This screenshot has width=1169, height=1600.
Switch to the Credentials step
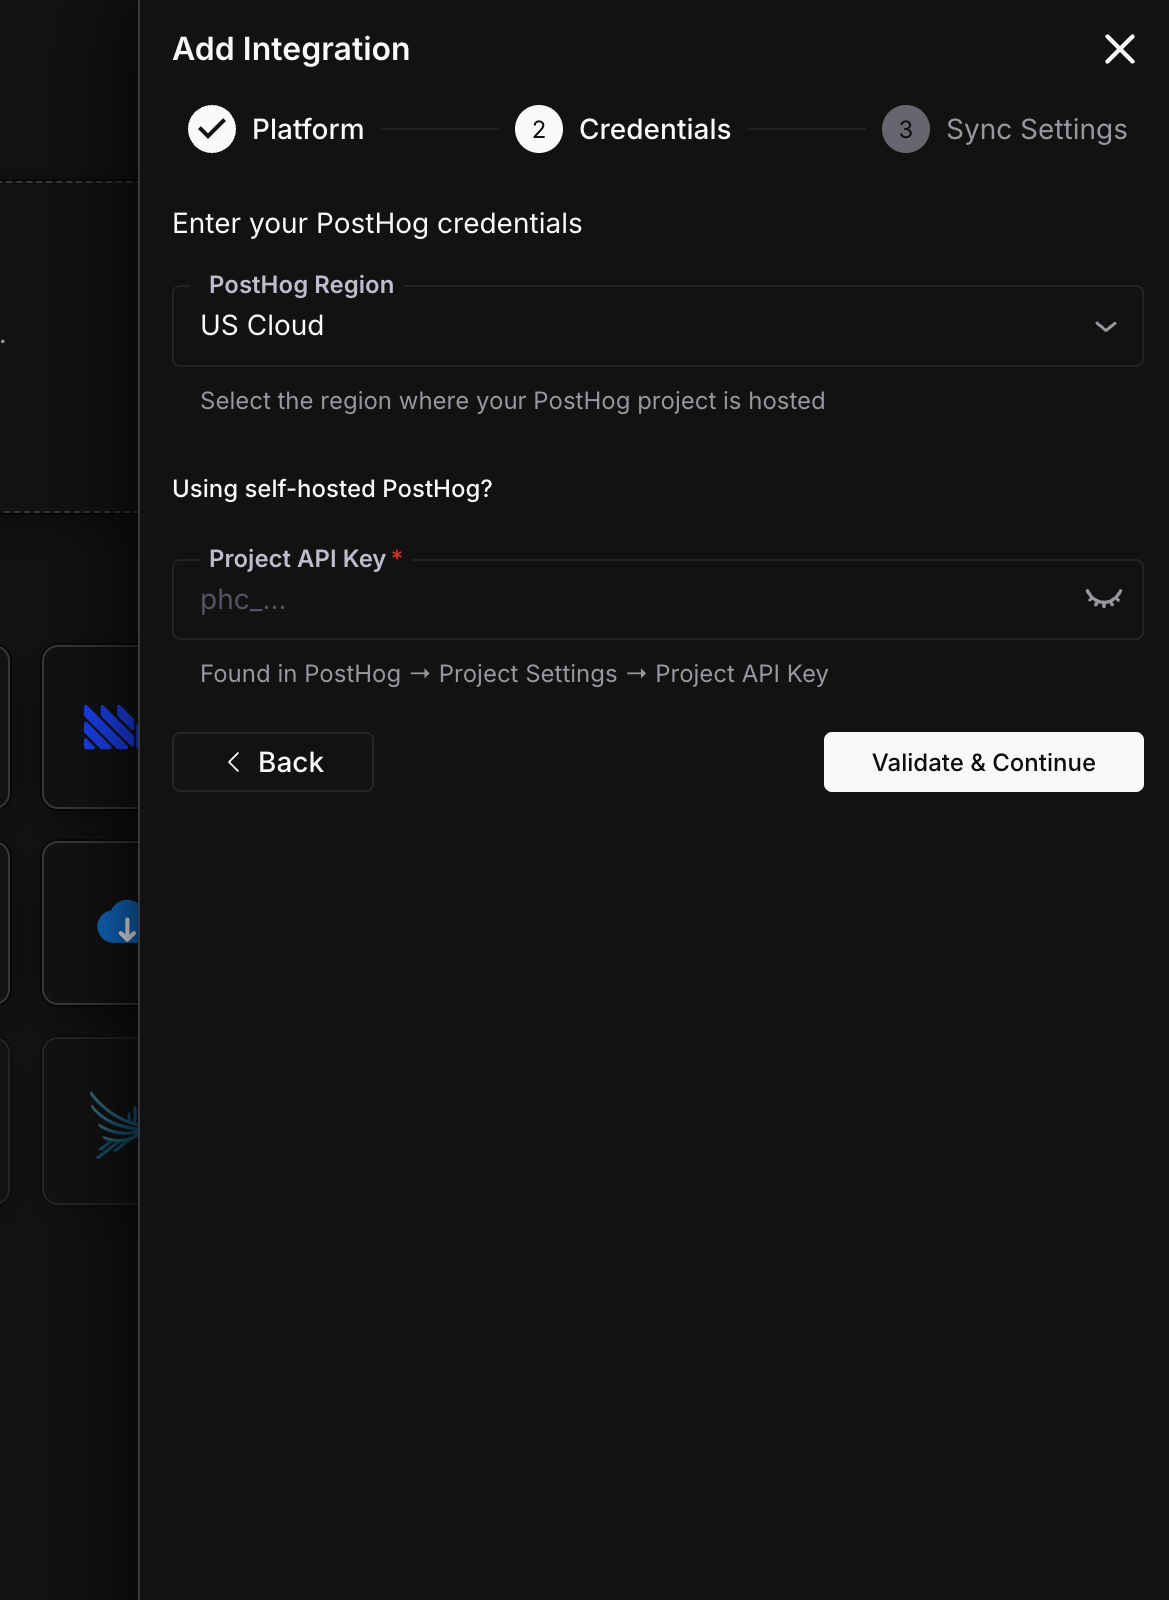655,129
